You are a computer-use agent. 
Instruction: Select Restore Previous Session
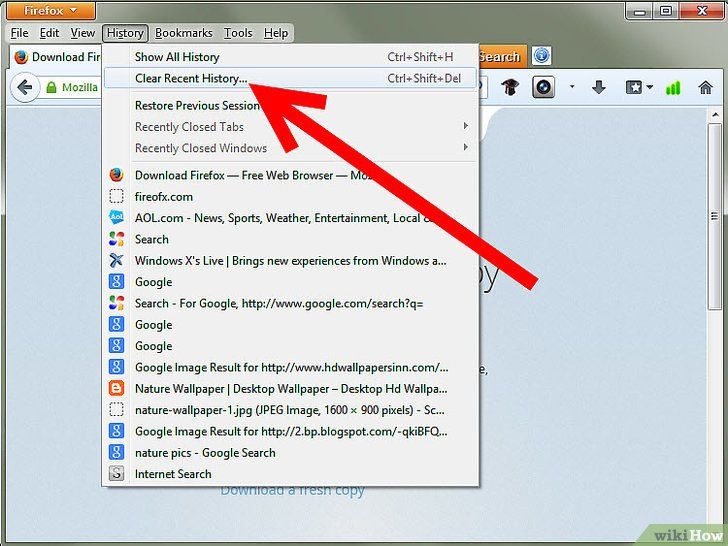[290, 105]
